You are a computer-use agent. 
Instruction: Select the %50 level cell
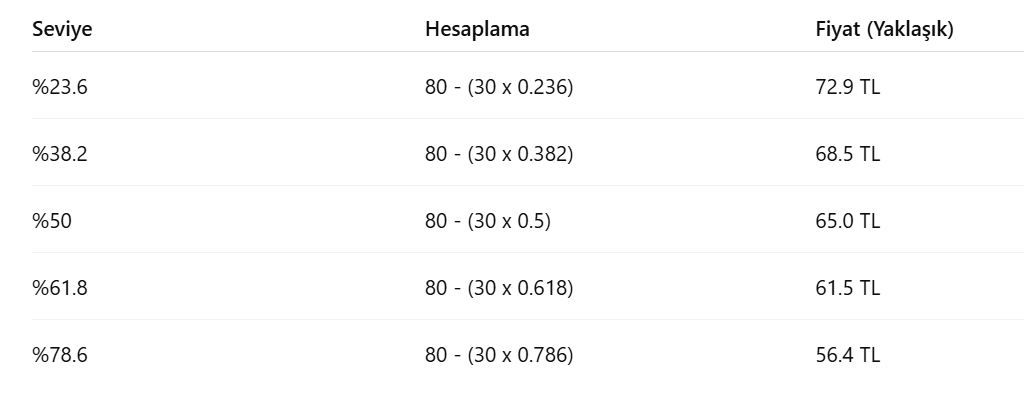click(x=52, y=221)
